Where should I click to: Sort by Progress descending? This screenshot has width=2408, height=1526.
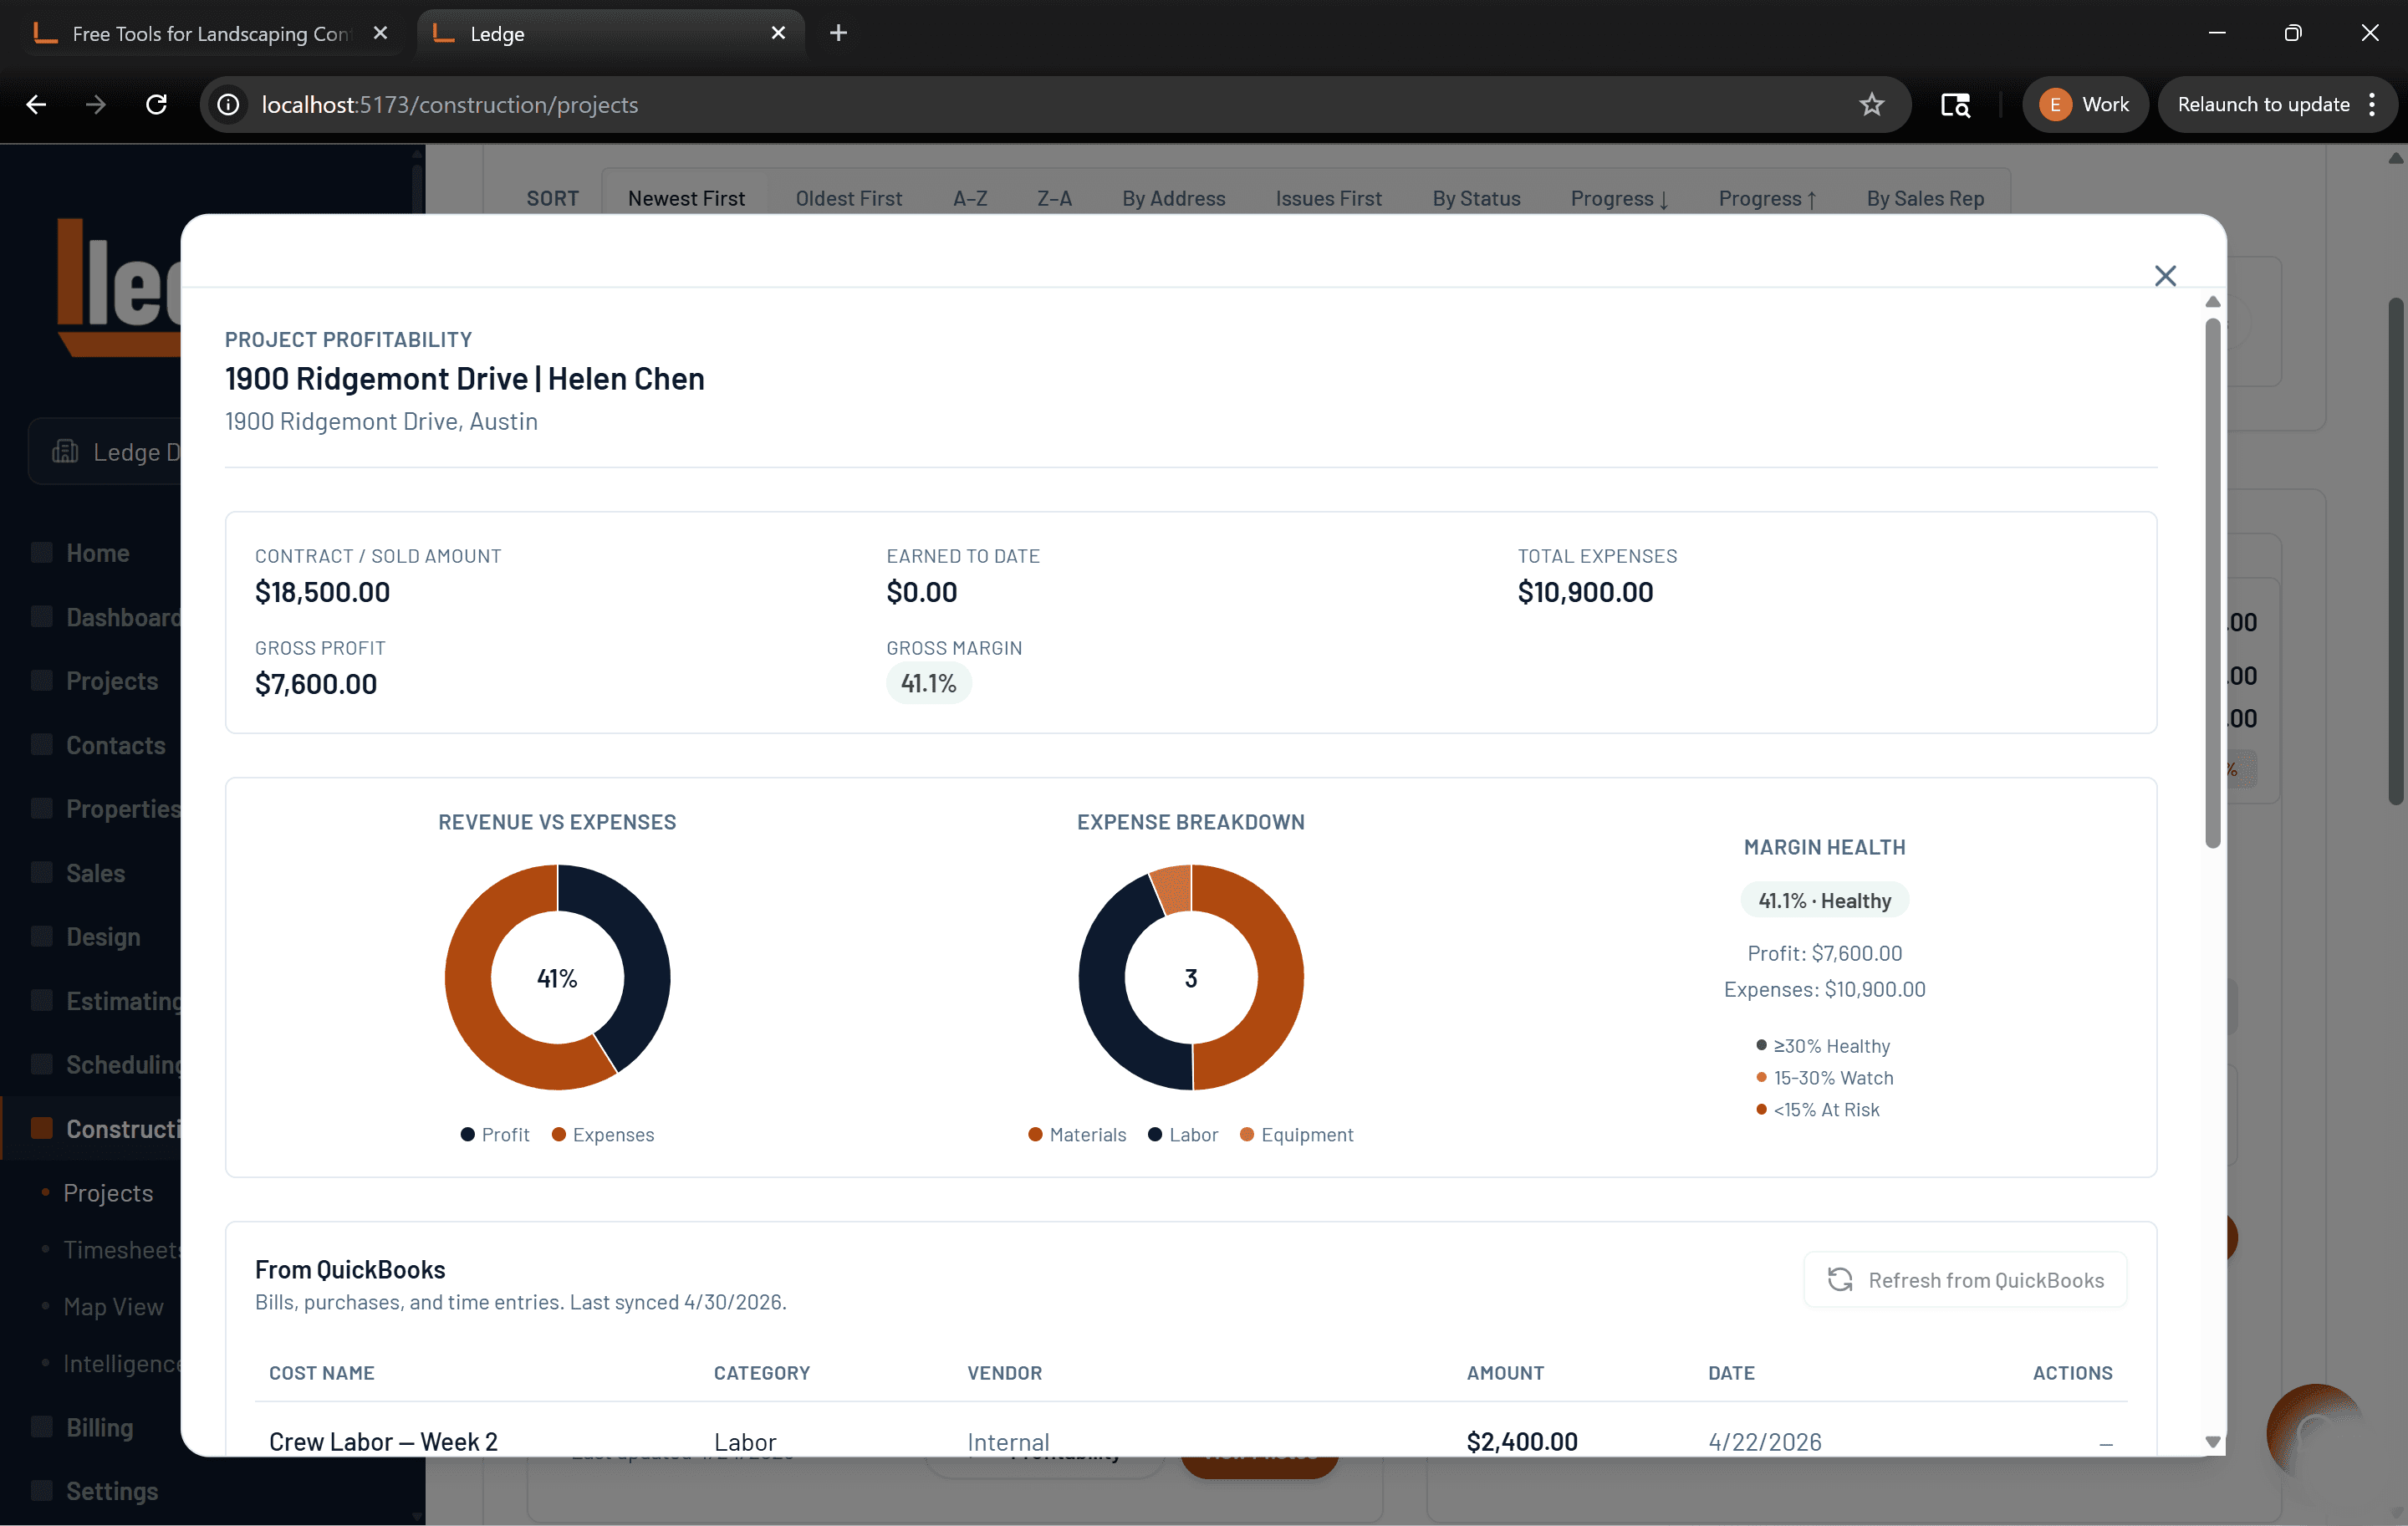click(x=1619, y=198)
